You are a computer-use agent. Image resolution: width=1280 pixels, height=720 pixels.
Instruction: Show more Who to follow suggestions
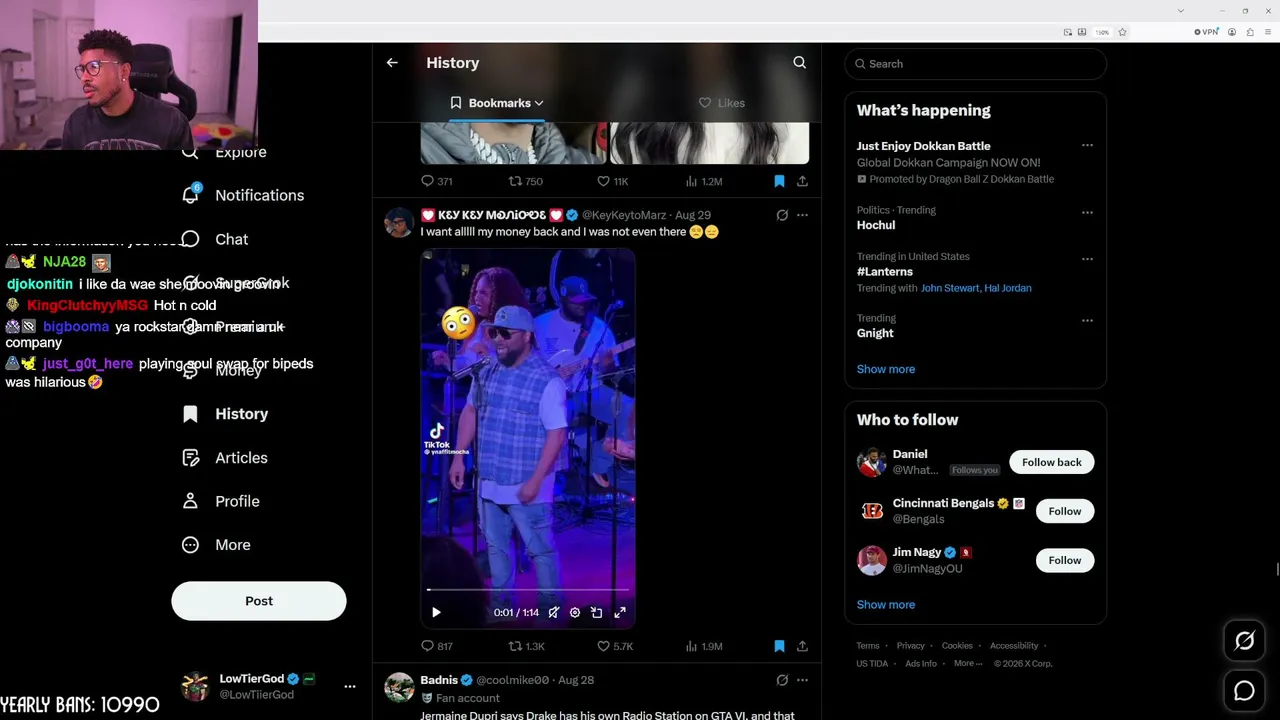click(x=886, y=604)
